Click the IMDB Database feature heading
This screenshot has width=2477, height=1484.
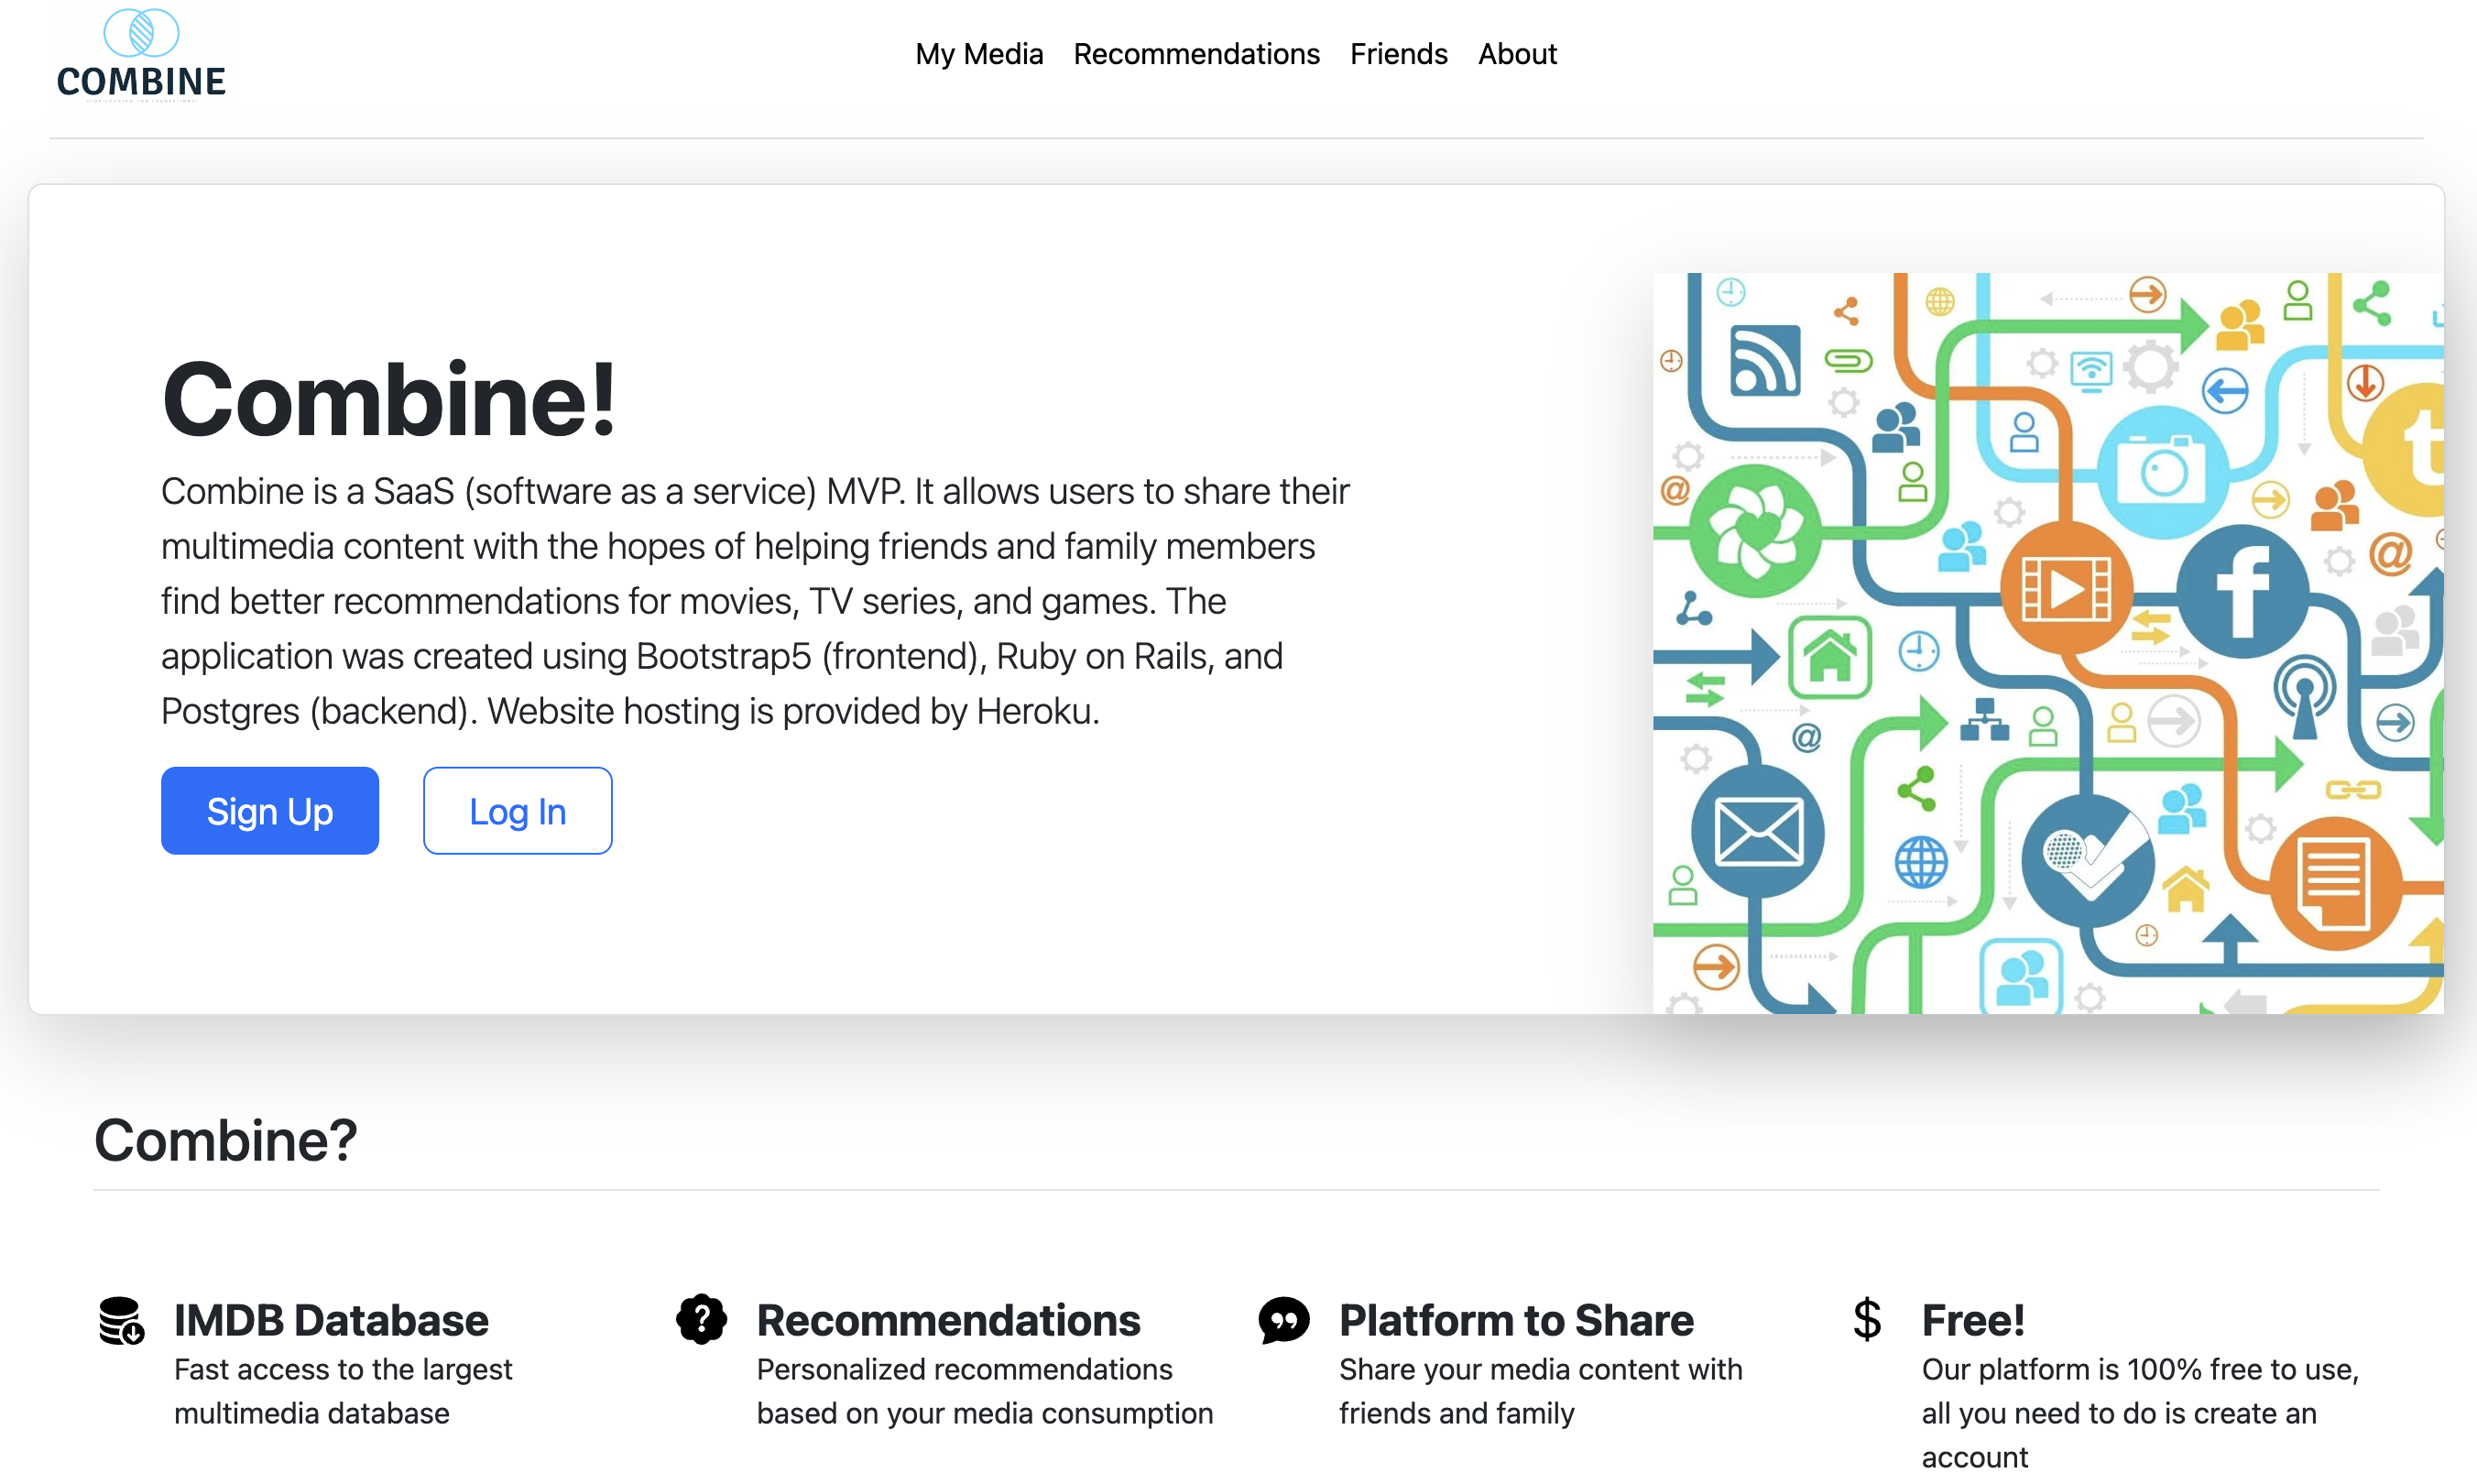331,1320
